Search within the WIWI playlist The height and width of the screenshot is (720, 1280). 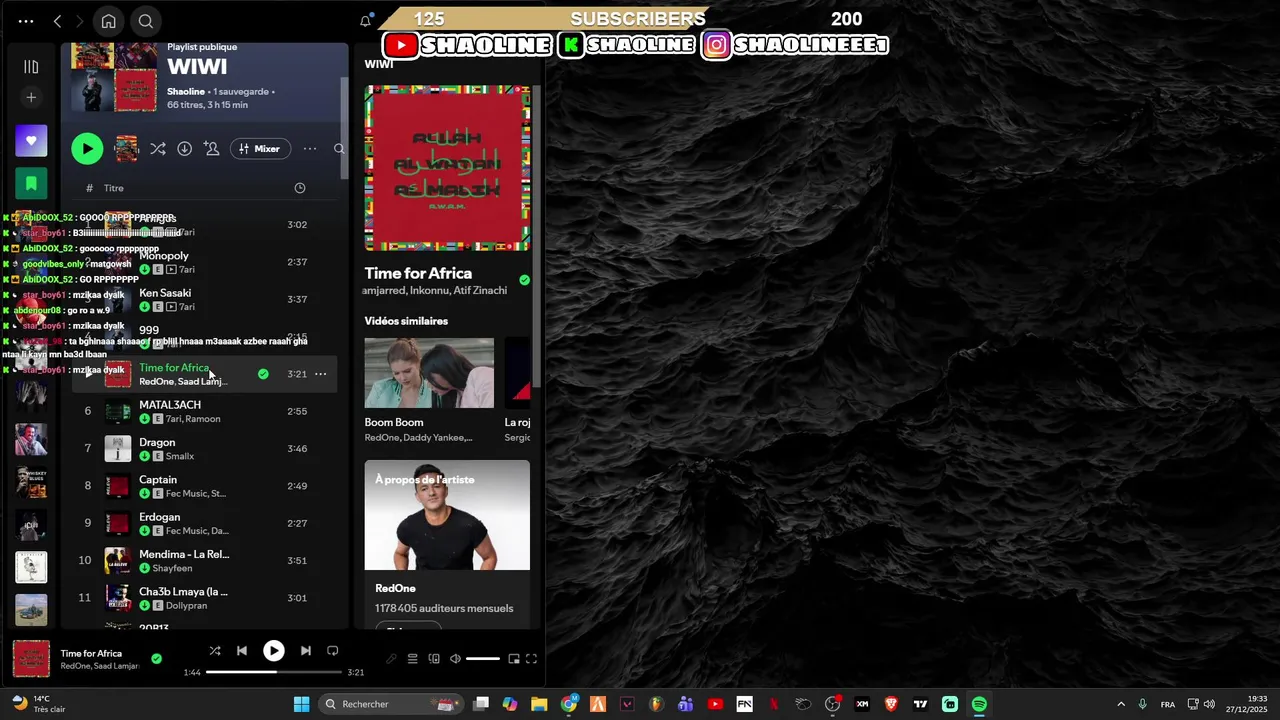339,149
